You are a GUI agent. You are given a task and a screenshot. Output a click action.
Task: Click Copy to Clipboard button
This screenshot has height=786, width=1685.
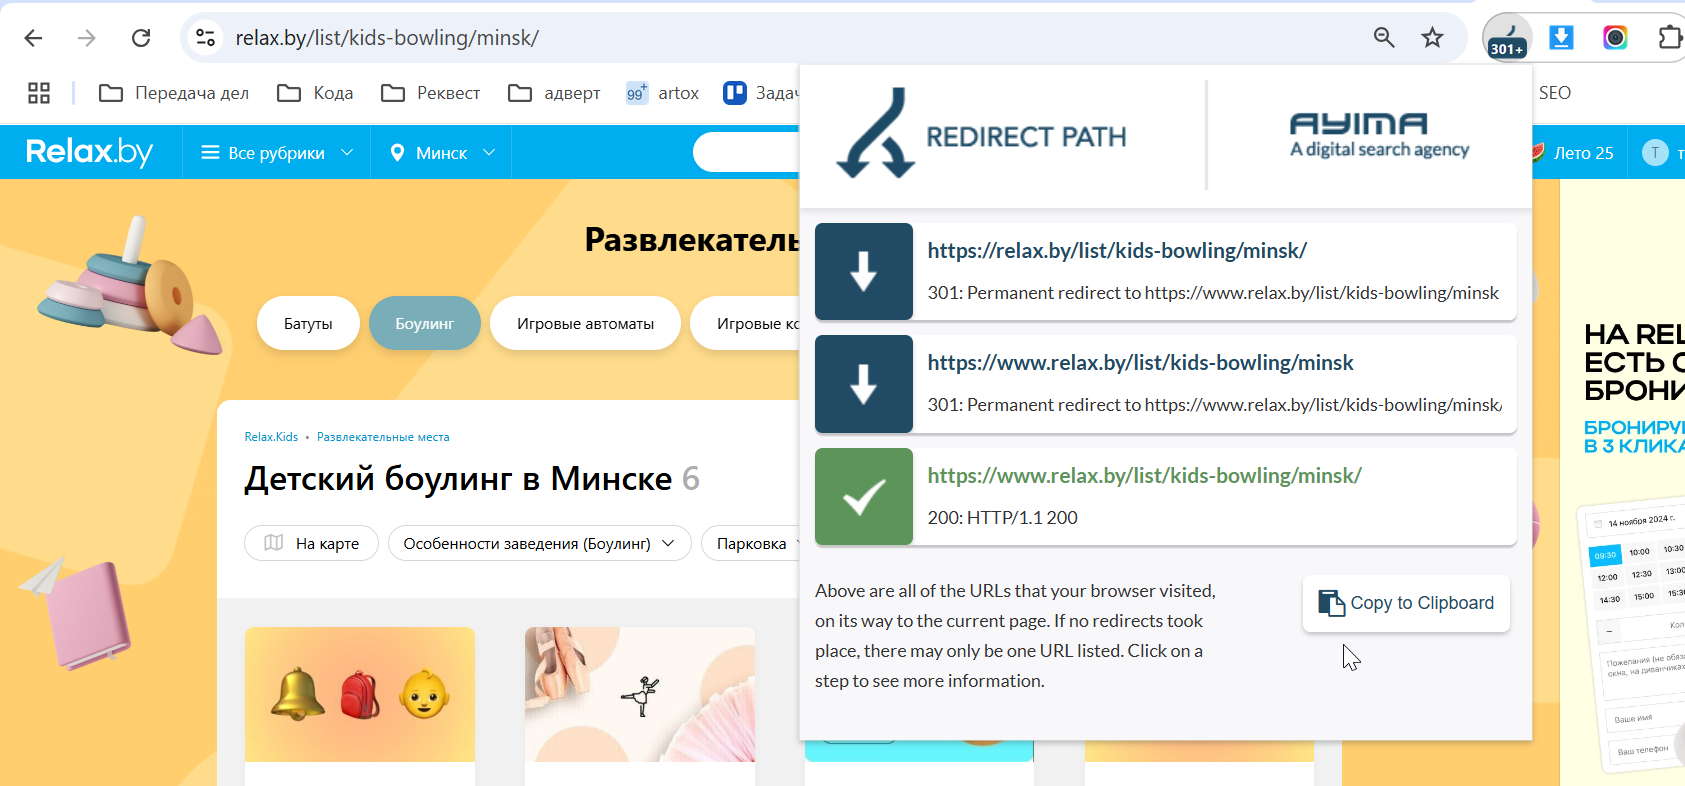pos(1406,603)
